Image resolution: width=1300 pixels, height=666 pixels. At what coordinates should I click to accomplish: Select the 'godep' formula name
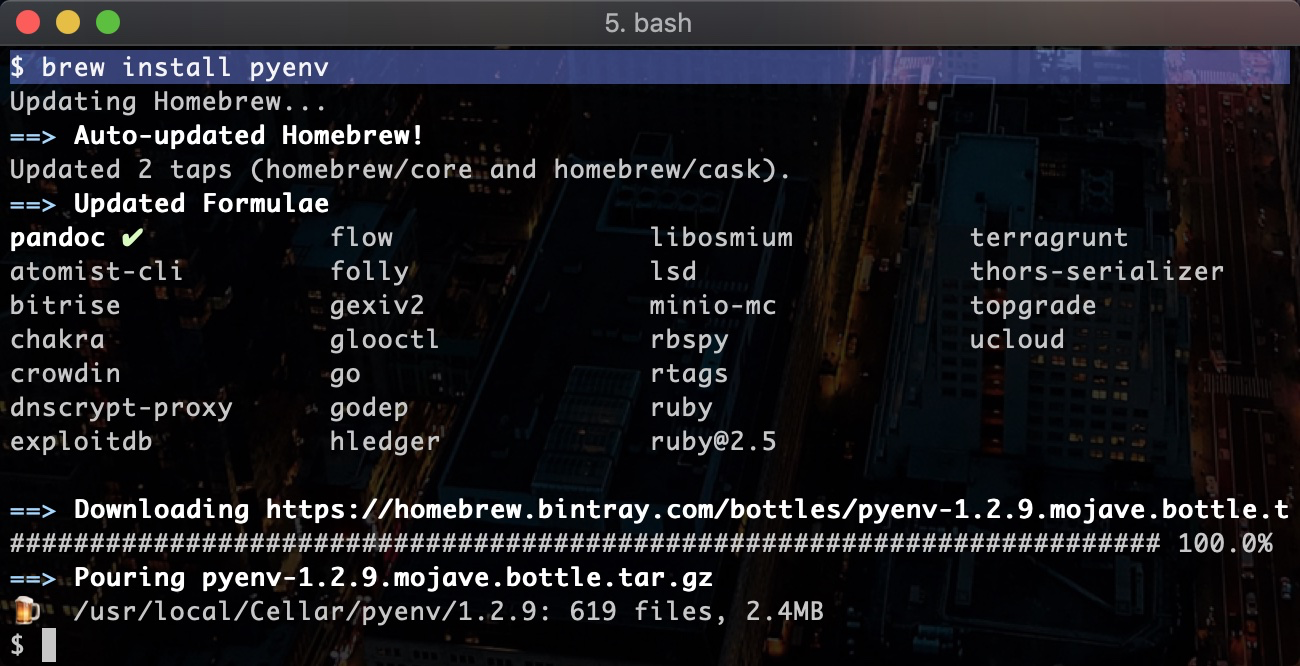[x=369, y=408]
